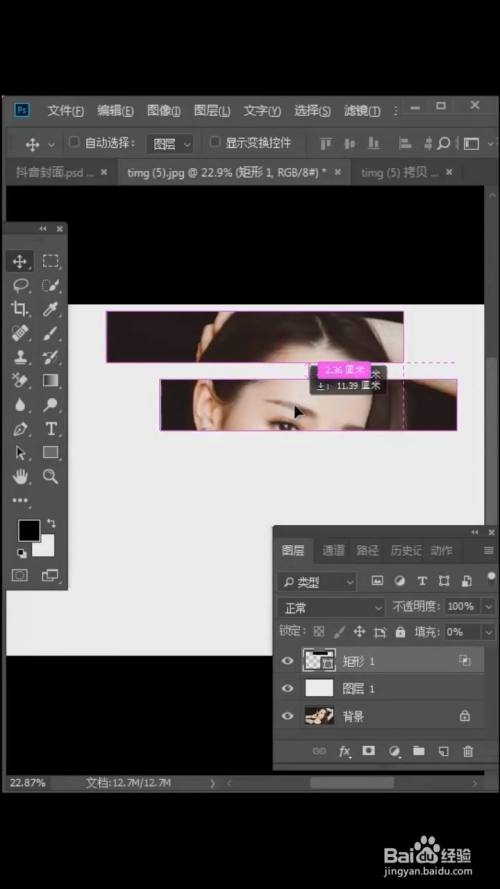Hide the 矩形 1 layer
500x889 pixels.
click(288, 661)
